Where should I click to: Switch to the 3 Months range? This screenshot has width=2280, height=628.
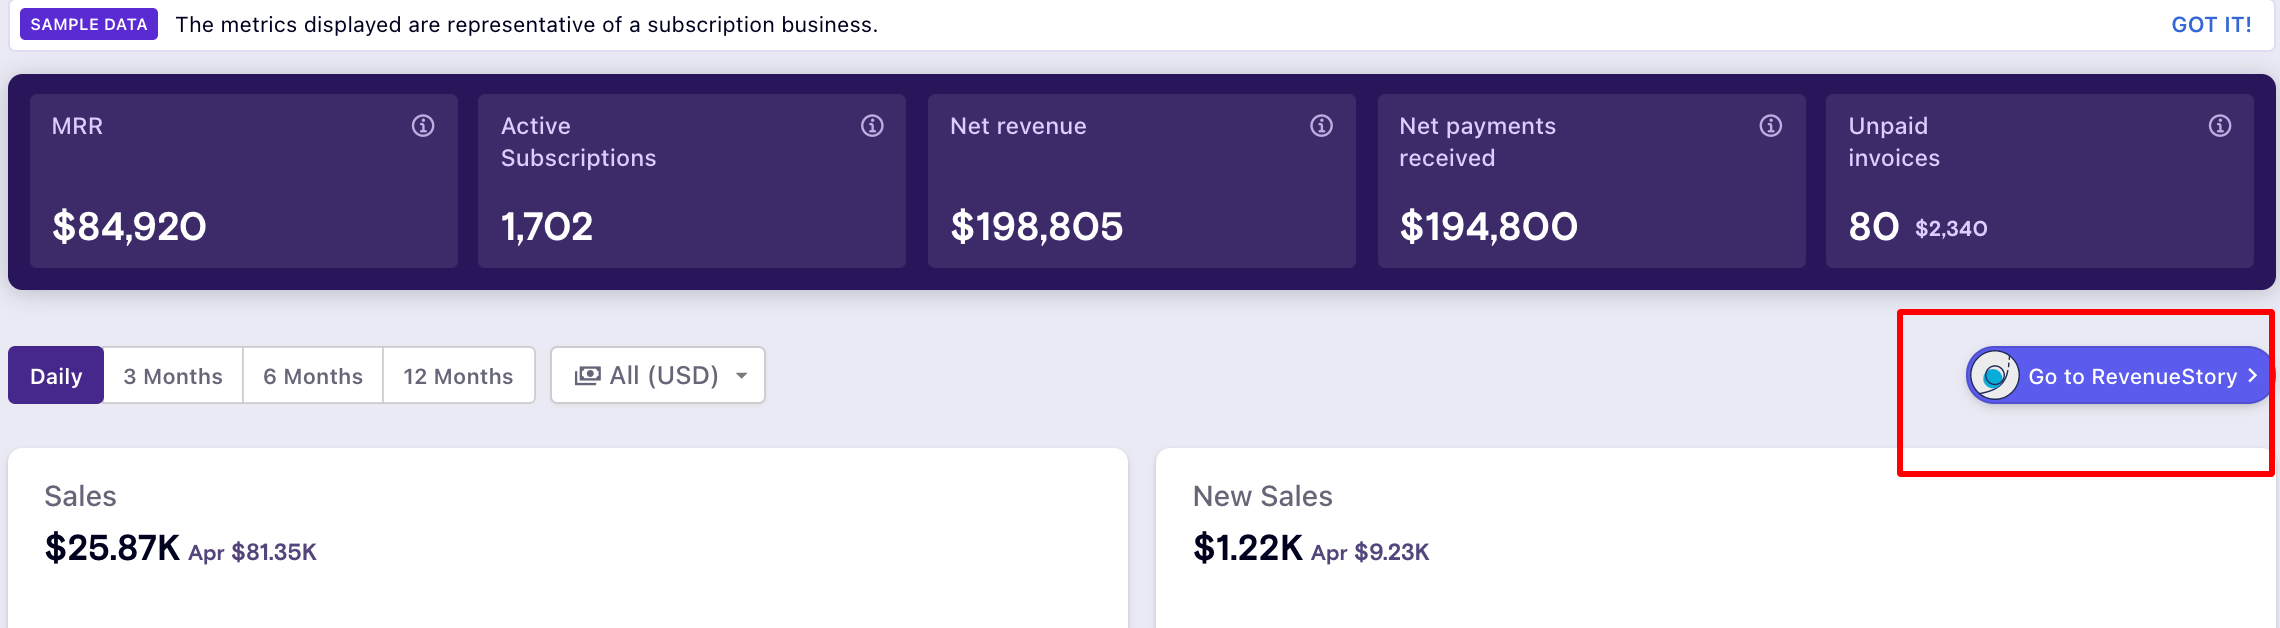[173, 376]
